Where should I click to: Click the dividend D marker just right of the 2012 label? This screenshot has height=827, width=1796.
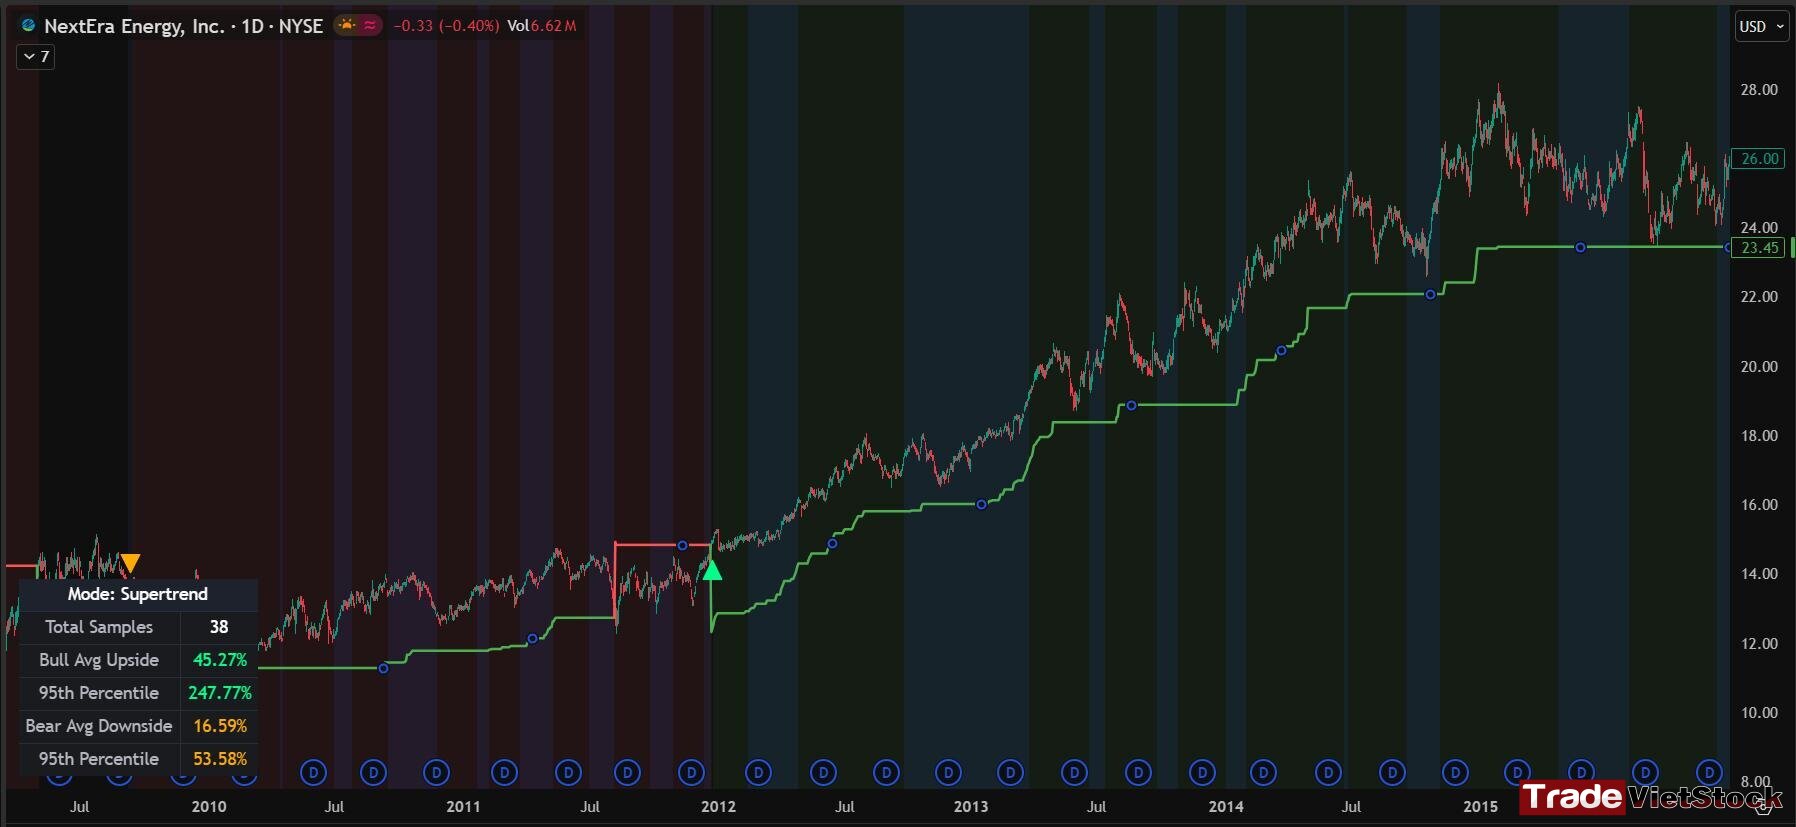tap(759, 772)
